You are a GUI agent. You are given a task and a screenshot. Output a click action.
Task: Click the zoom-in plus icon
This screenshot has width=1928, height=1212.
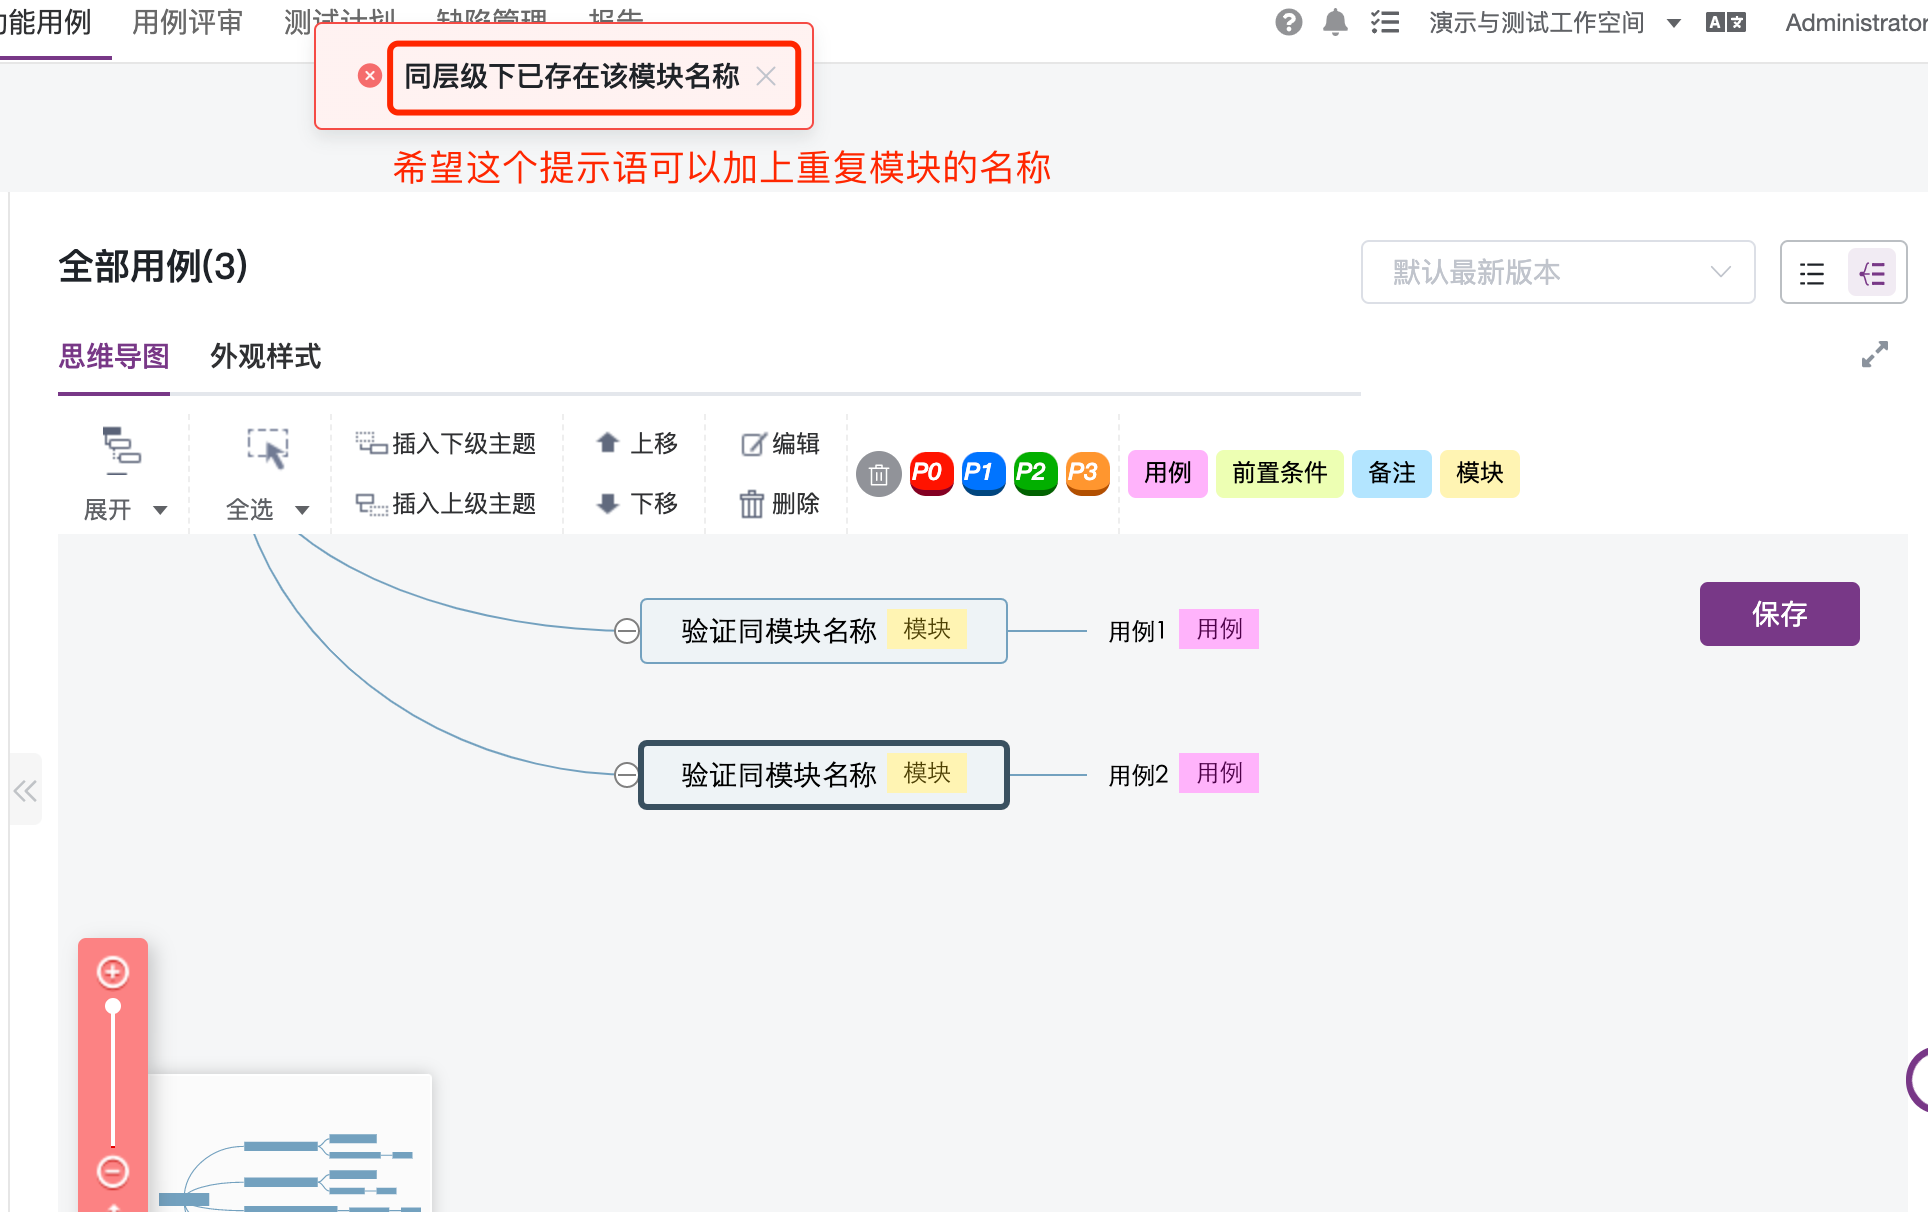pyautogui.click(x=113, y=971)
